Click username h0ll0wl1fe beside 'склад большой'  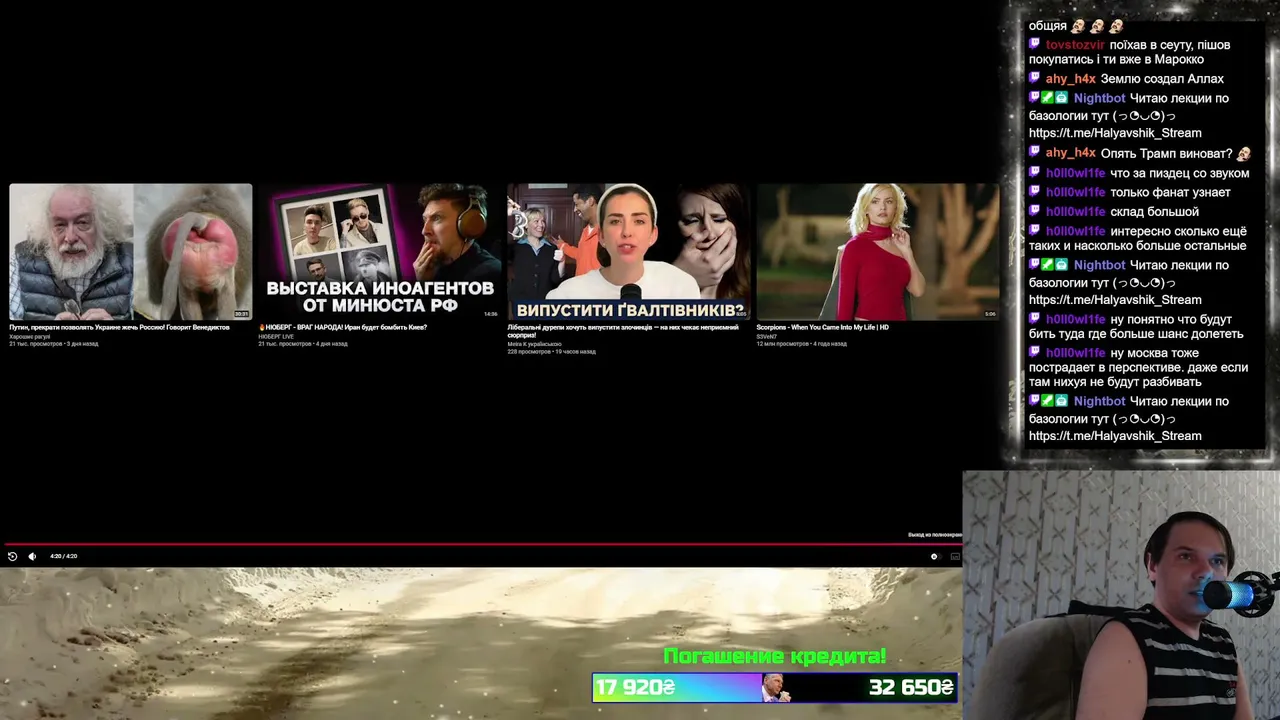[1075, 212]
